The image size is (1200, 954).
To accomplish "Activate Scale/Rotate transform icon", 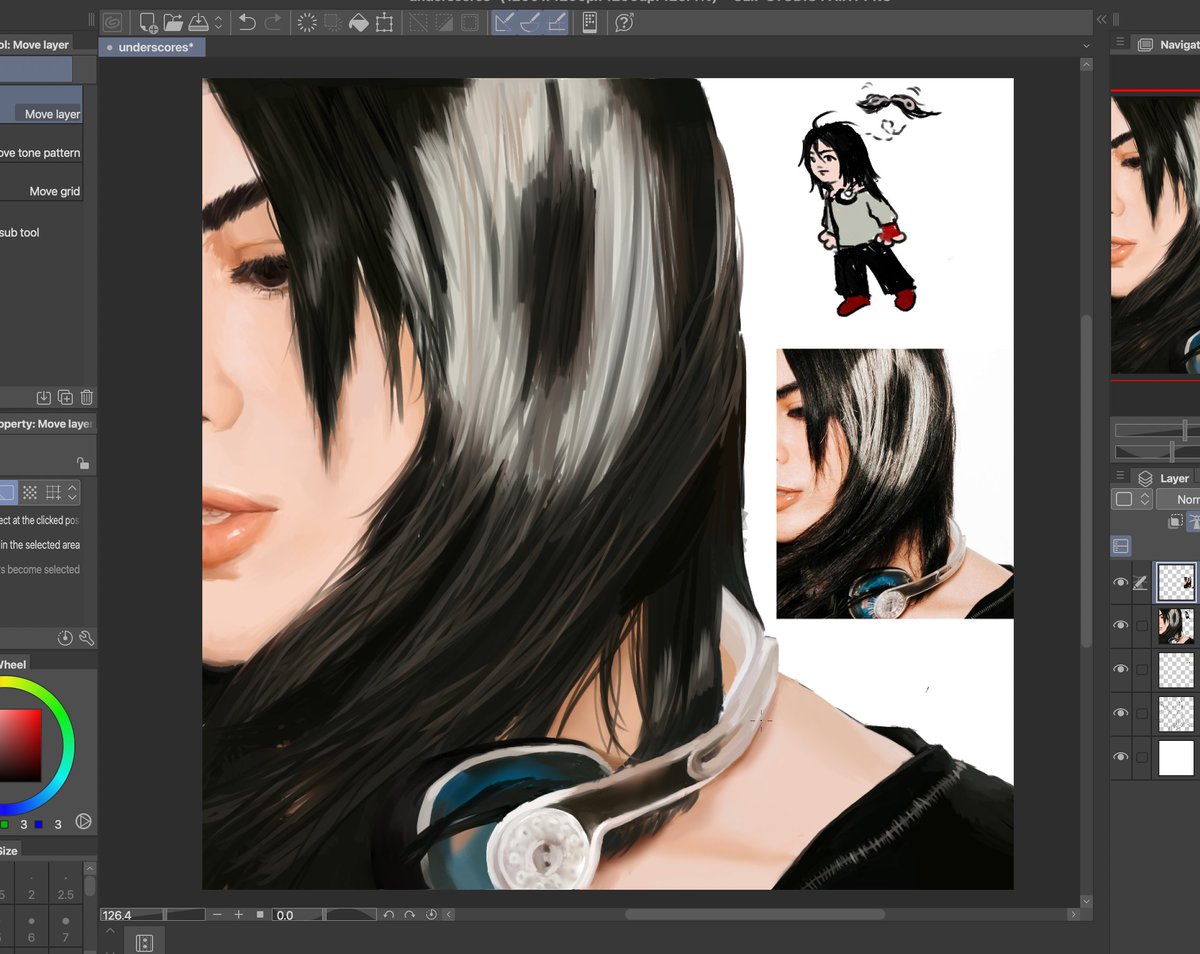I will [x=384, y=22].
